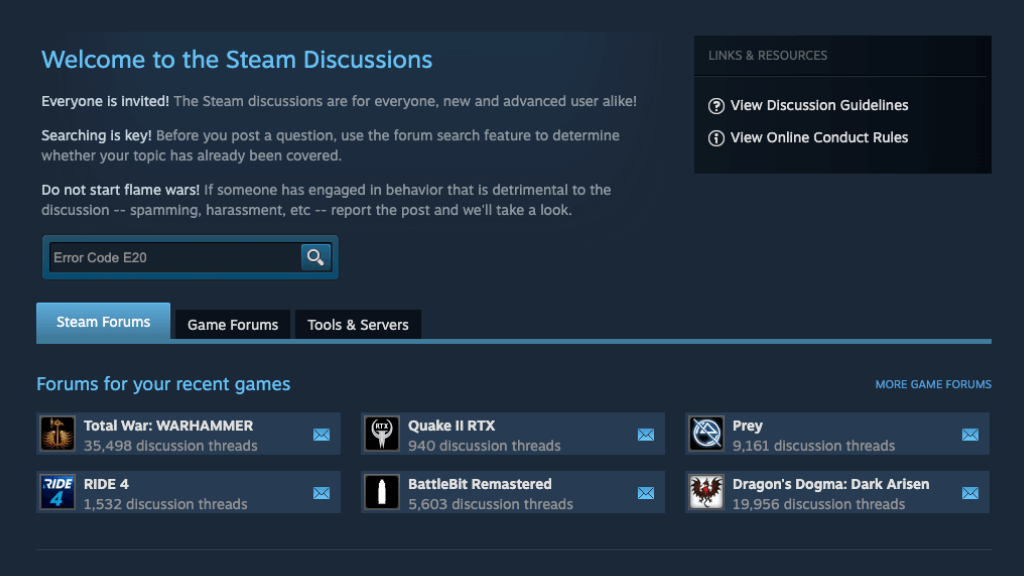Image resolution: width=1024 pixels, height=576 pixels.
Task: Click the Prey game icon
Action: coord(706,434)
